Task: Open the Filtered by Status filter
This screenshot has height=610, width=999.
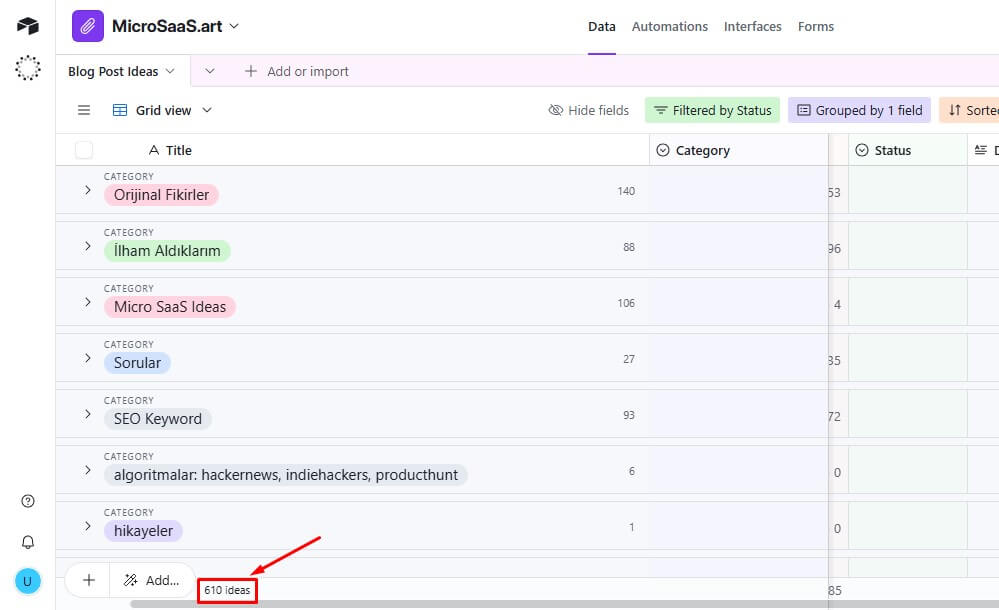Action: coord(712,110)
